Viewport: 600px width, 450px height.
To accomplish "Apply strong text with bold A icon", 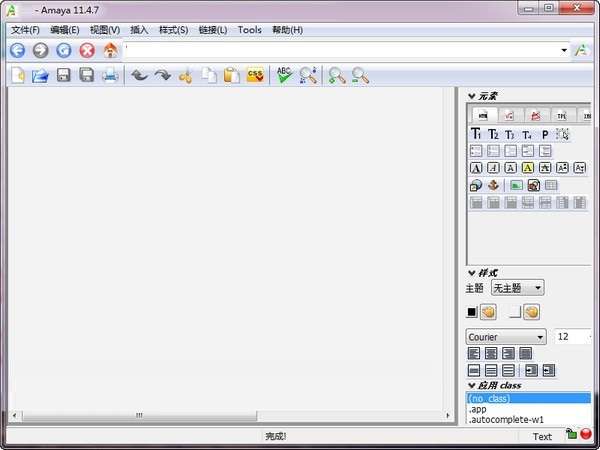I will [x=476, y=168].
